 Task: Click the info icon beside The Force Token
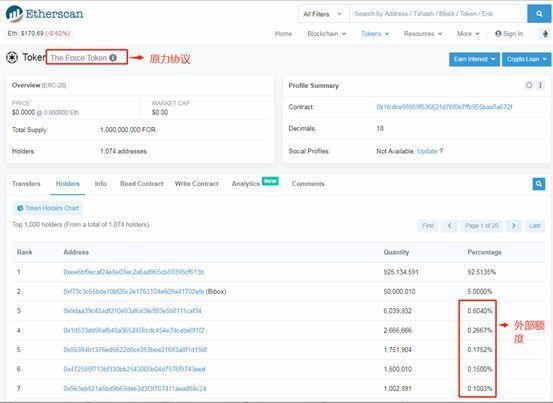coord(113,58)
